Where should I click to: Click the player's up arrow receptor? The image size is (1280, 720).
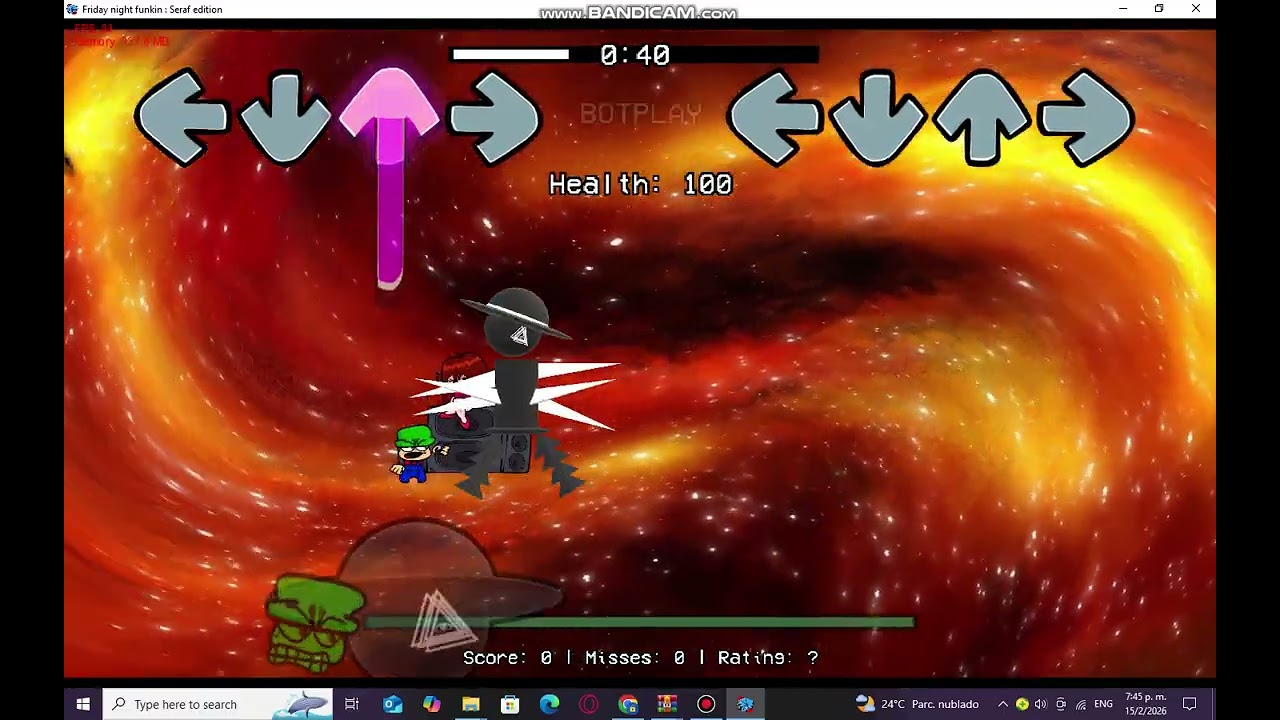point(981,117)
